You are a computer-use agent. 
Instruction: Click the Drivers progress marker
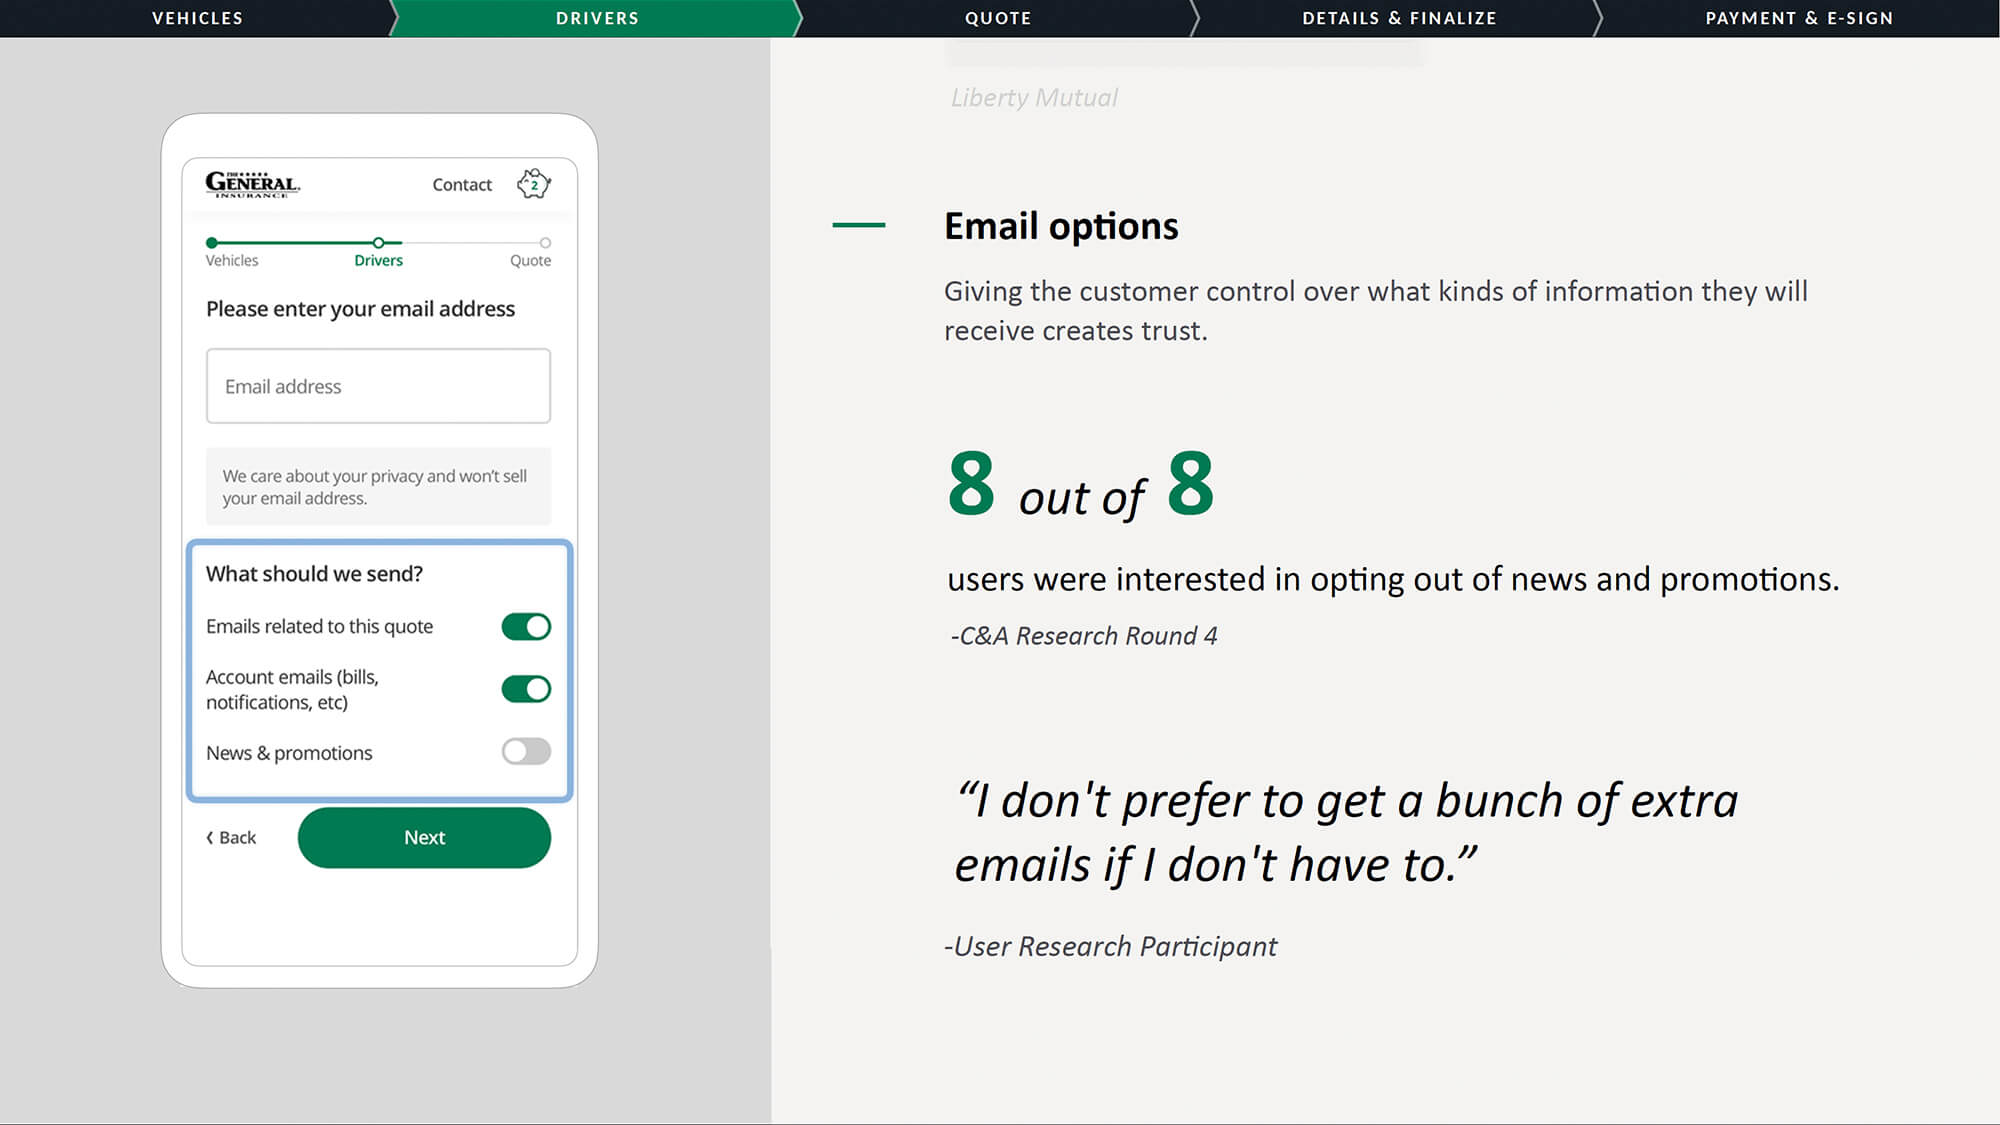(378, 243)
